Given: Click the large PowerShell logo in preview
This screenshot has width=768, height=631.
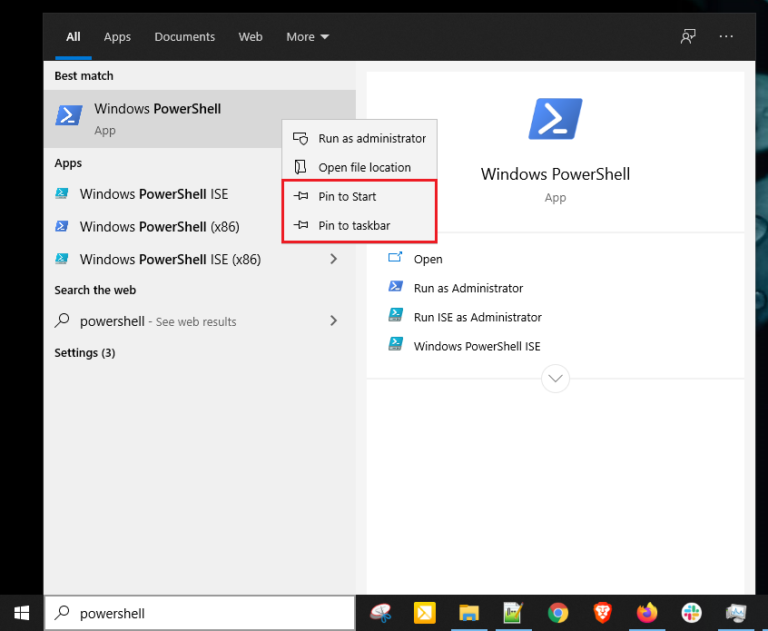Looking at the screenshot, I should point(555,119).
